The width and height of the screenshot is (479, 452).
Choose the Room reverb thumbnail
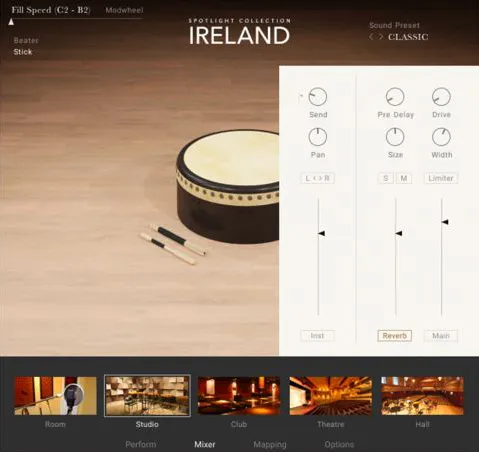coord(55,396)
